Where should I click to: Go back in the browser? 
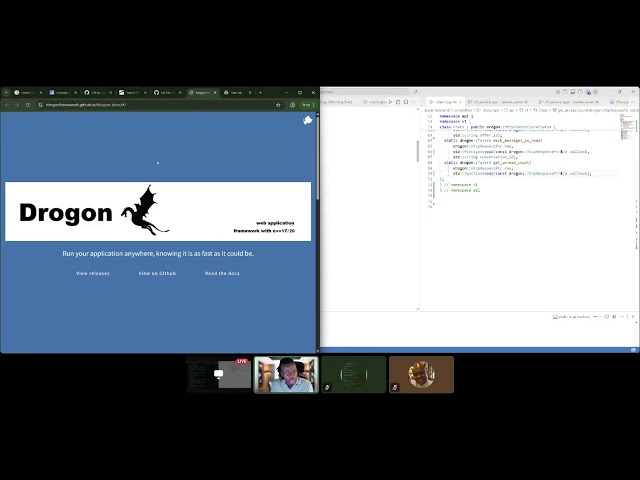[x=7, y=105]
